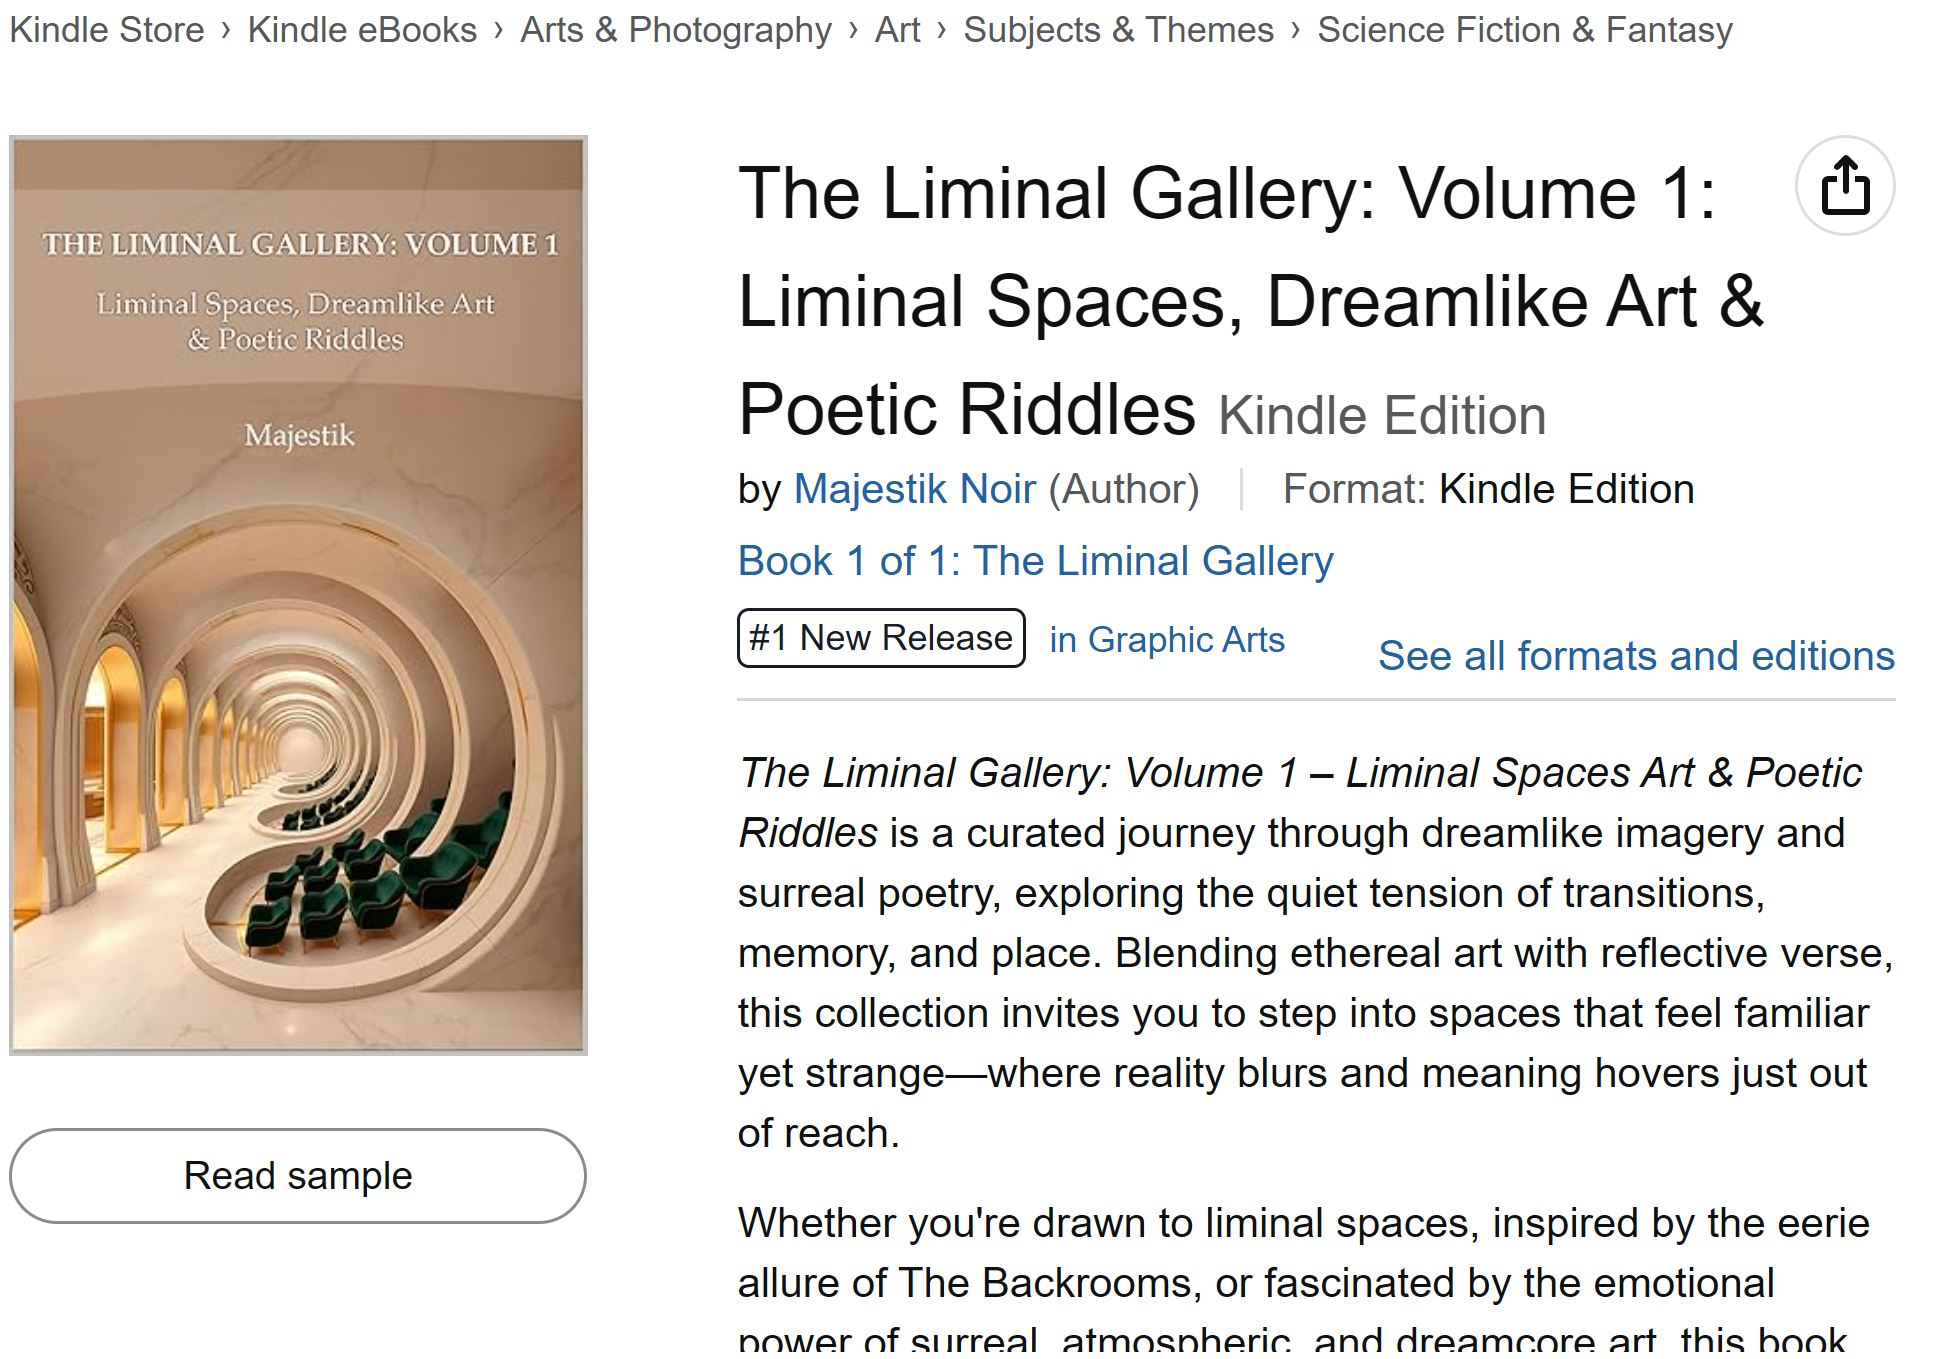Open Arts & Photography breadcrumb category
Viewport: 1934px width, 1359px height.
[x=676, y=30]
